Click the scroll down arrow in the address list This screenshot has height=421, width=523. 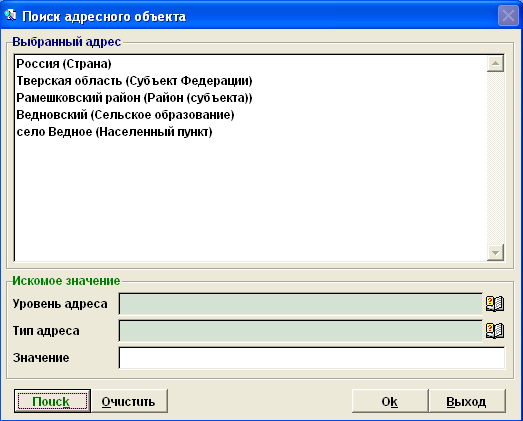tap(495, 252)
